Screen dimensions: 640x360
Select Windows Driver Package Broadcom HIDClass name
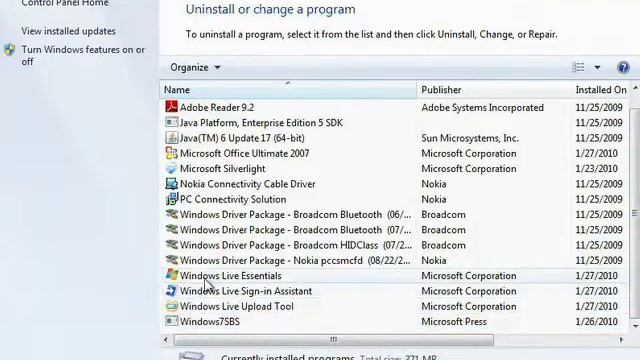pos(296,245)
